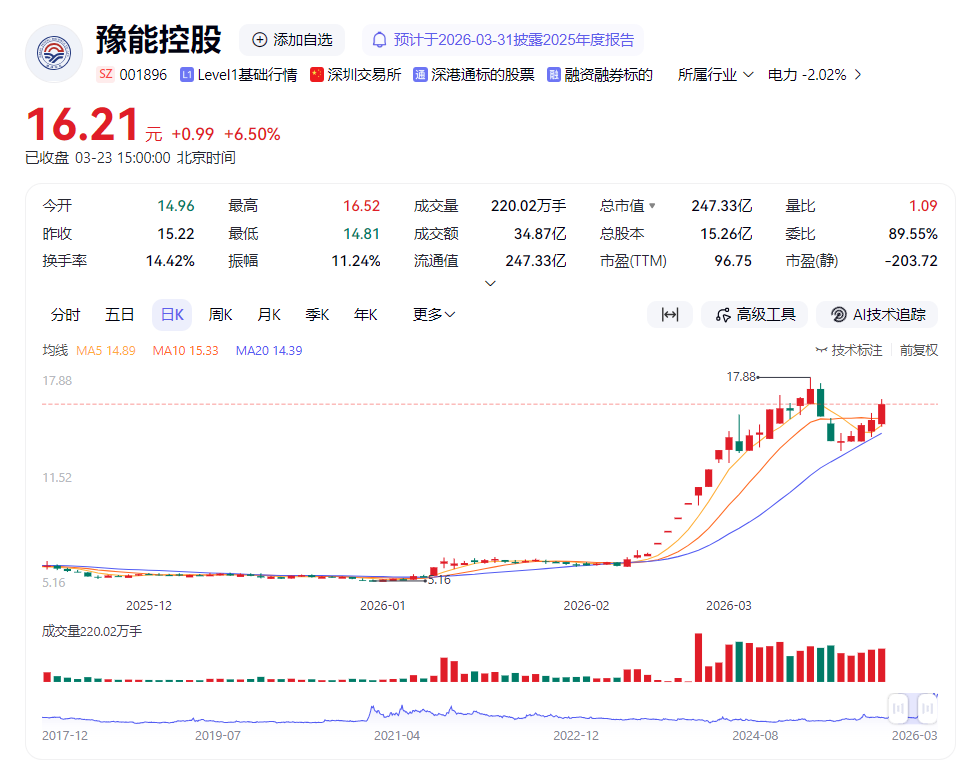966x772 pixels.
Task: Expand more quote data chevron
Action: [490, 283]
